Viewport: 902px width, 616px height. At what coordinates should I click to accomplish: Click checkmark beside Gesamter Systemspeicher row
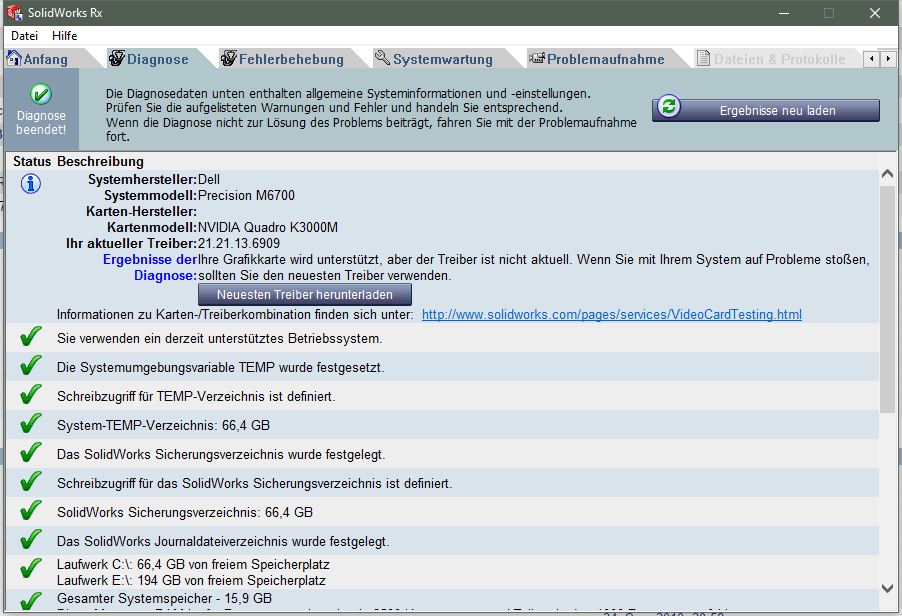(30, 600)
